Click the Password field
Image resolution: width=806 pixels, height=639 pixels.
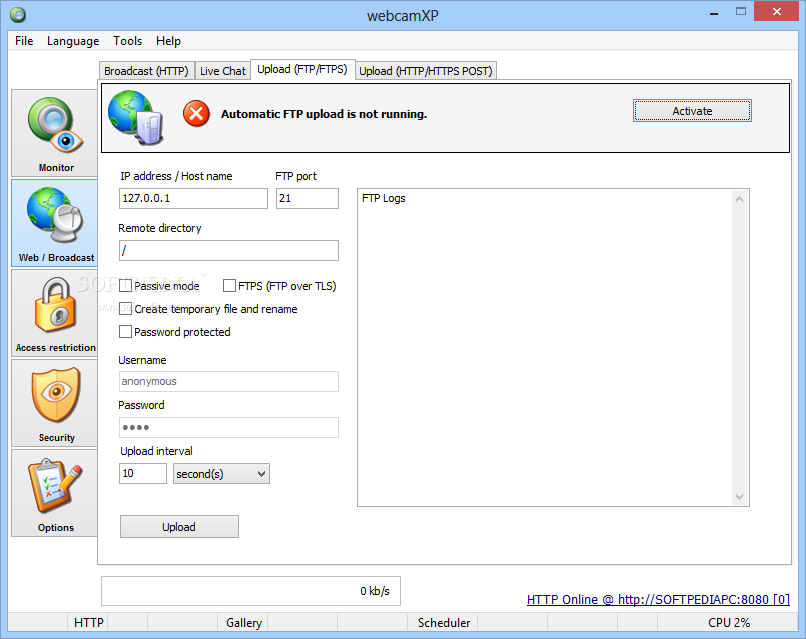pos(229,427)
